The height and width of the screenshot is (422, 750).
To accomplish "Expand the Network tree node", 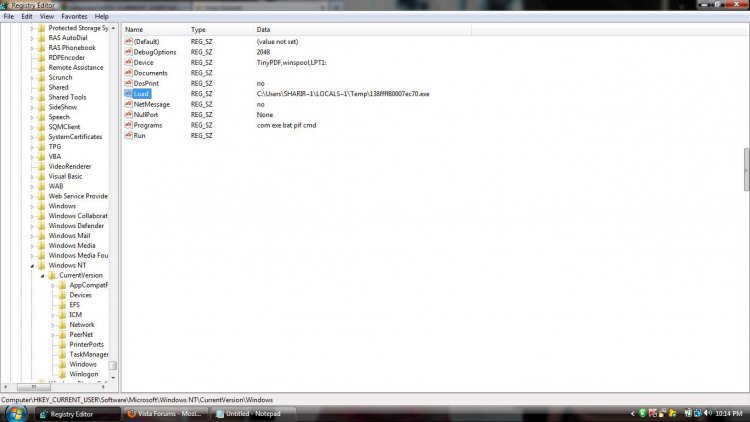I will pos(53,325).
